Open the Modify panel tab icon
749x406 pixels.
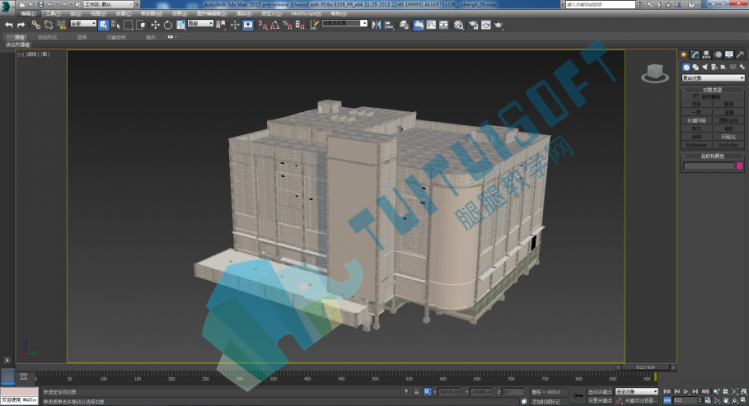click(695, 54)
